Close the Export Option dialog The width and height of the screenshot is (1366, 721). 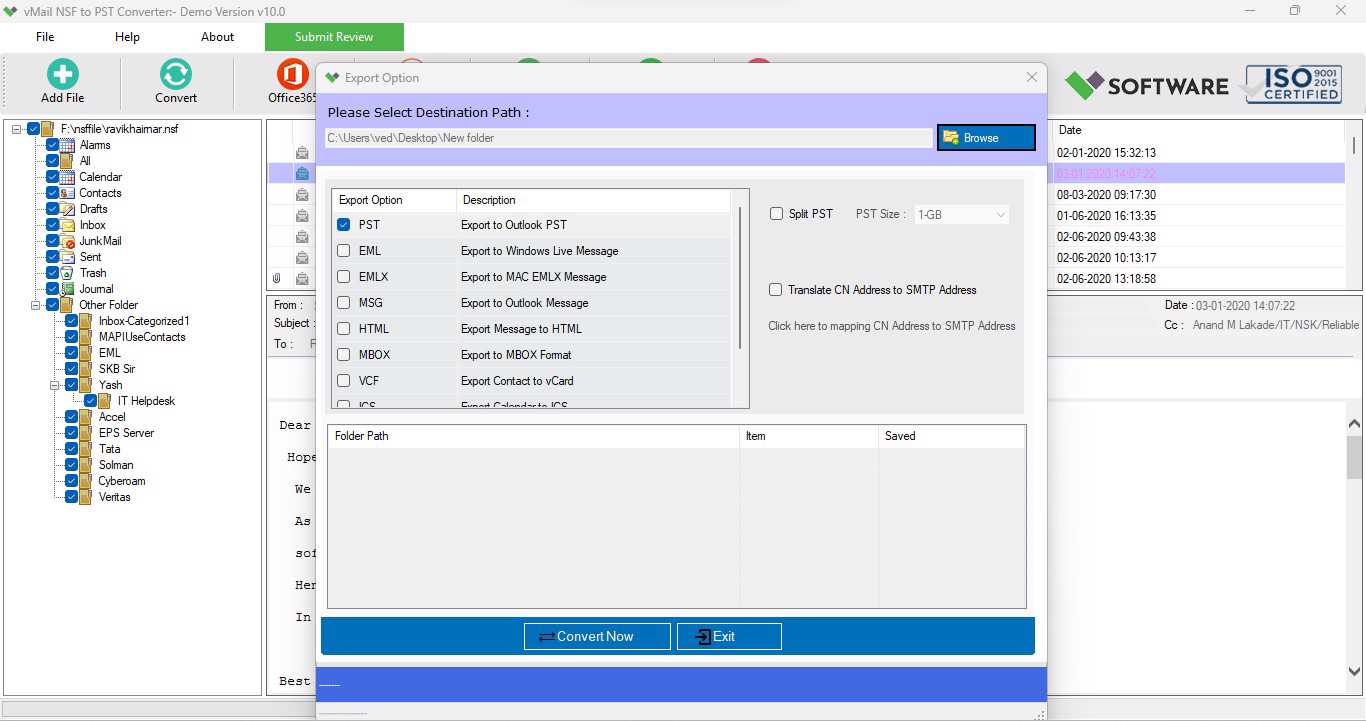point(1032,77)
